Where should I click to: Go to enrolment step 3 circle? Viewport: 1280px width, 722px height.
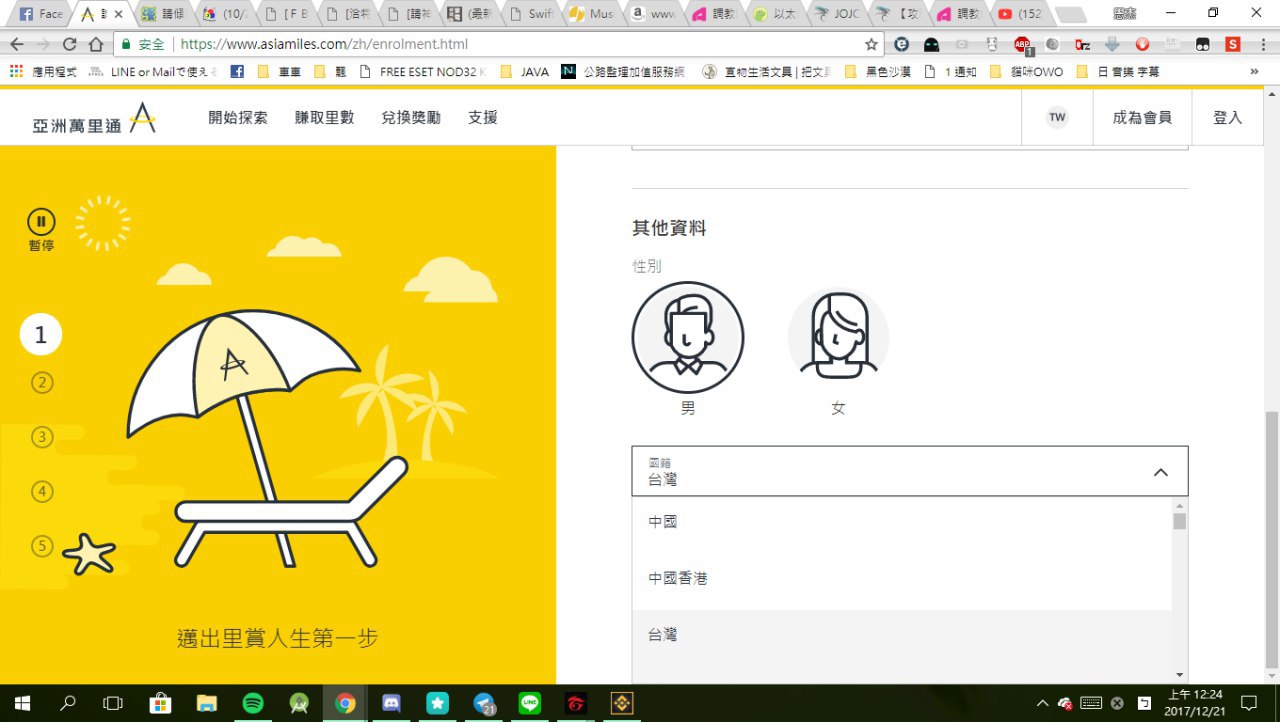click(x=42, y=437)
